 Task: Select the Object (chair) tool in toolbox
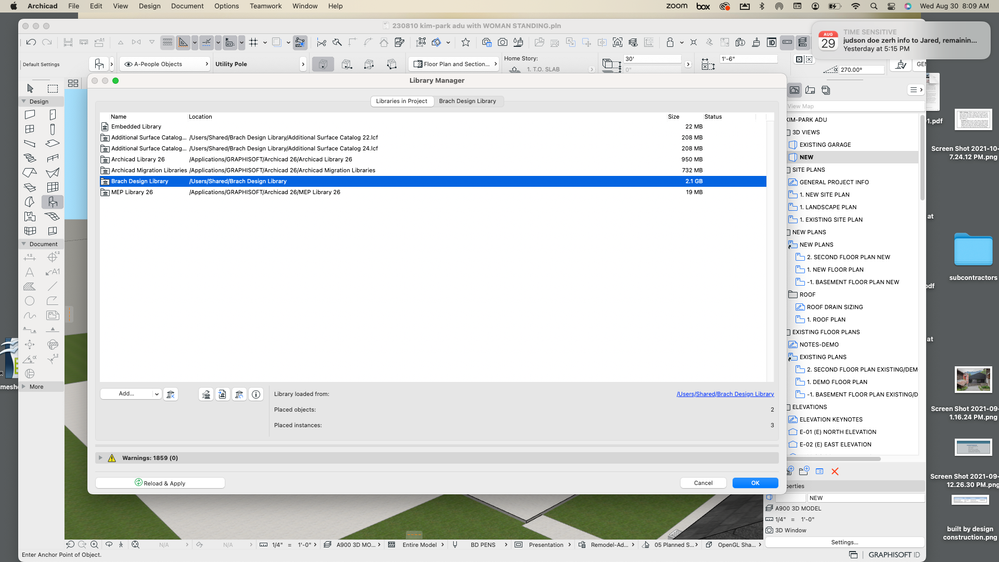[x=53, y=202]
